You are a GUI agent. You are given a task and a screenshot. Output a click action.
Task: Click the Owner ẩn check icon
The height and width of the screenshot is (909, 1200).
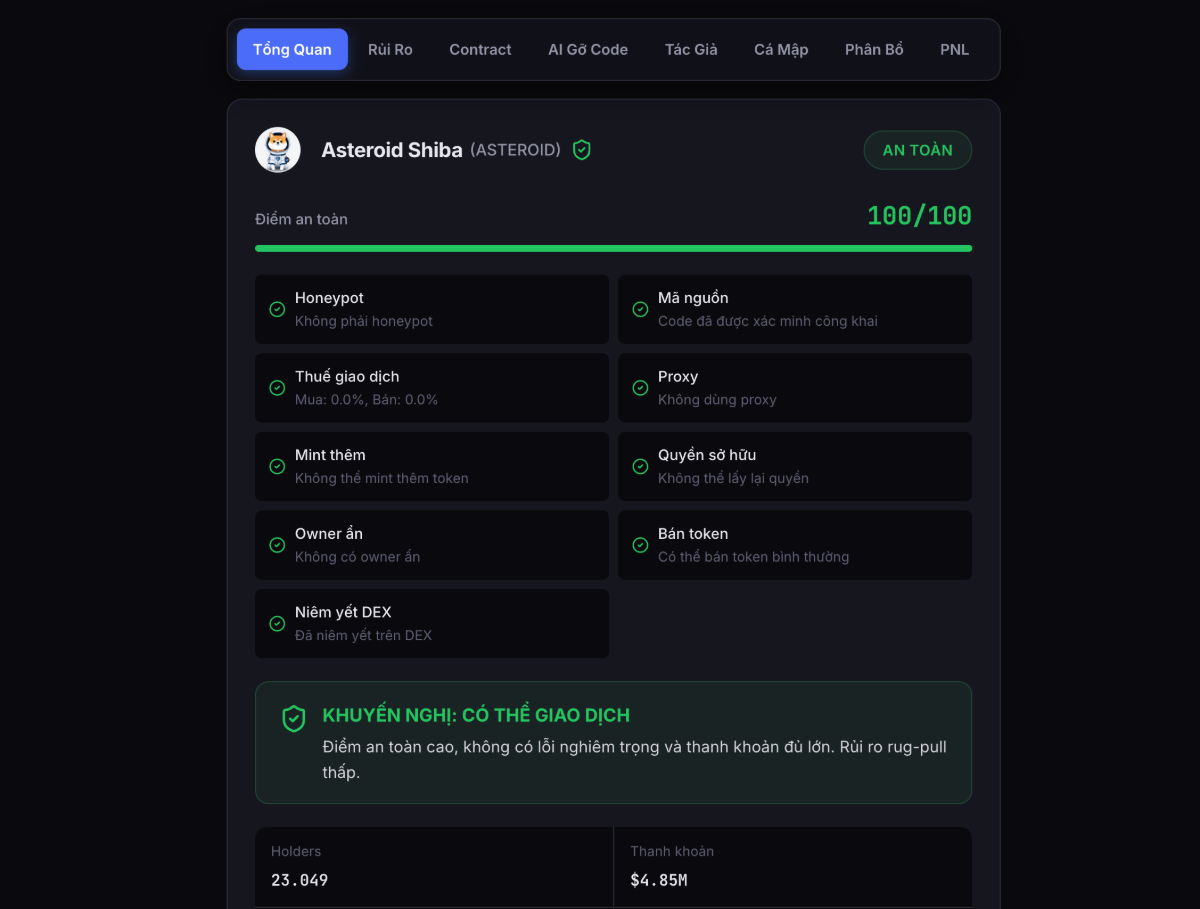tap(277, 545)
